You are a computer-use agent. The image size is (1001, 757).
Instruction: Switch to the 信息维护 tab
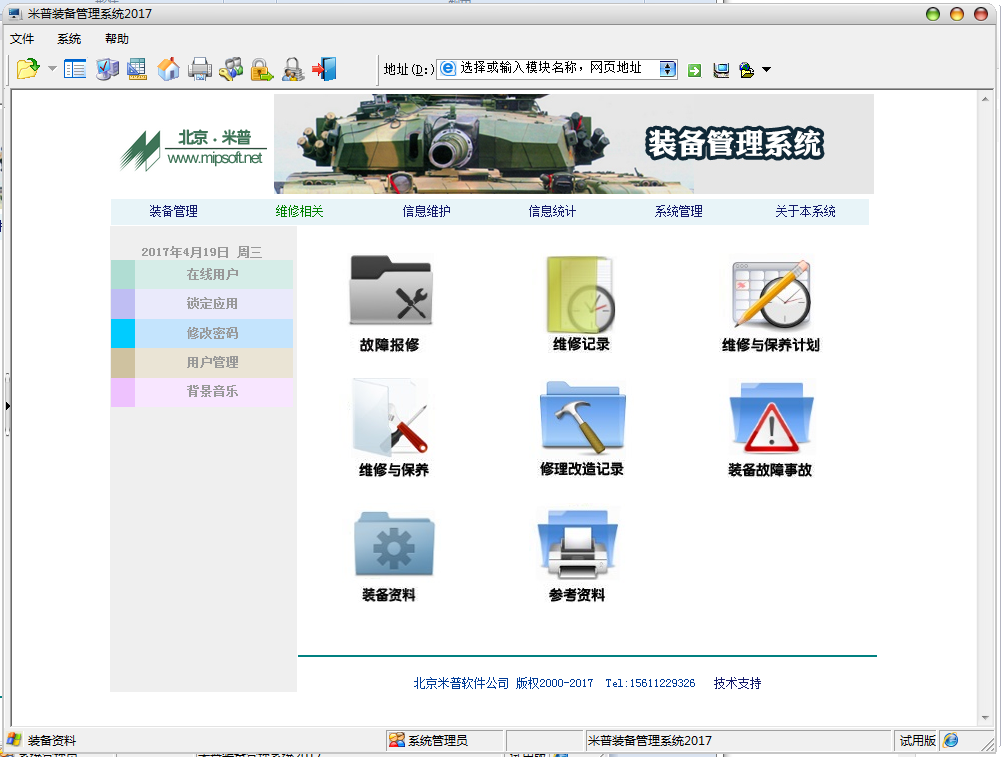click(426, 211)
